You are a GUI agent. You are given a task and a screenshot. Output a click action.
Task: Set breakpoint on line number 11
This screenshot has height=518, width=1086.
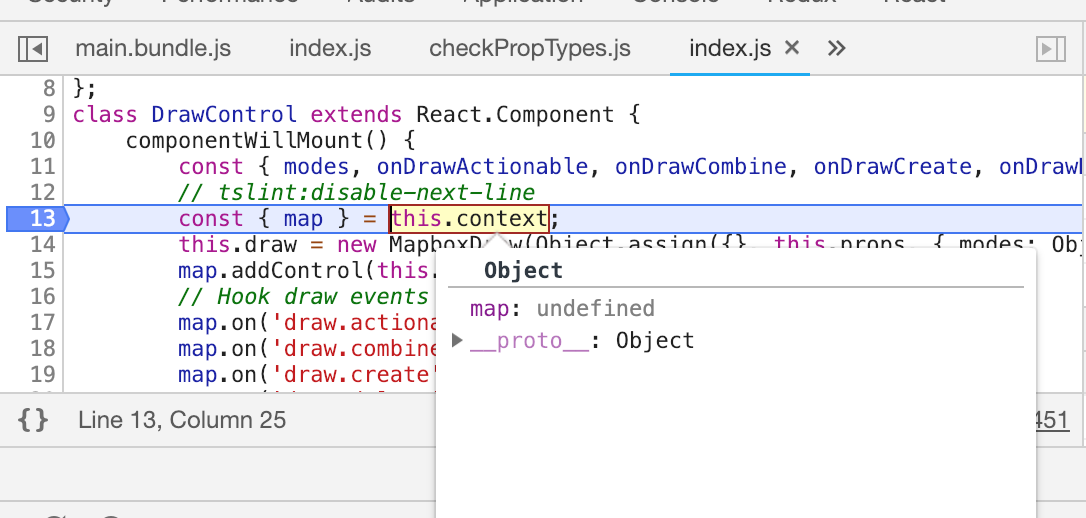(x=42, y=167)
